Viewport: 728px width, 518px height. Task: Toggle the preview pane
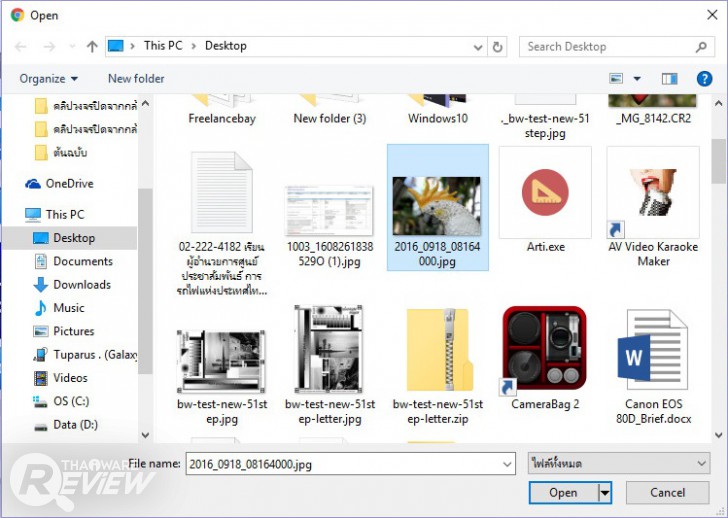pyautogui.click(x=670, y=78)
